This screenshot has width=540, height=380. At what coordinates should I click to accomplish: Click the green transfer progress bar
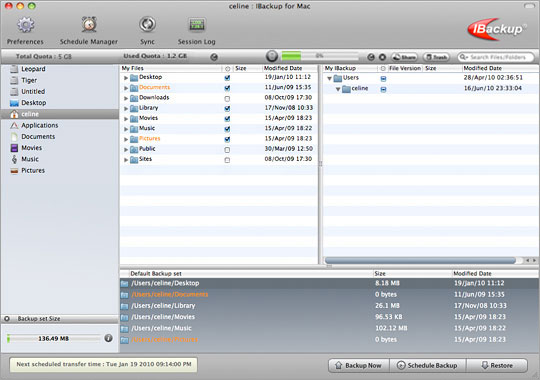pyautogui.click(x=320, y=55)
